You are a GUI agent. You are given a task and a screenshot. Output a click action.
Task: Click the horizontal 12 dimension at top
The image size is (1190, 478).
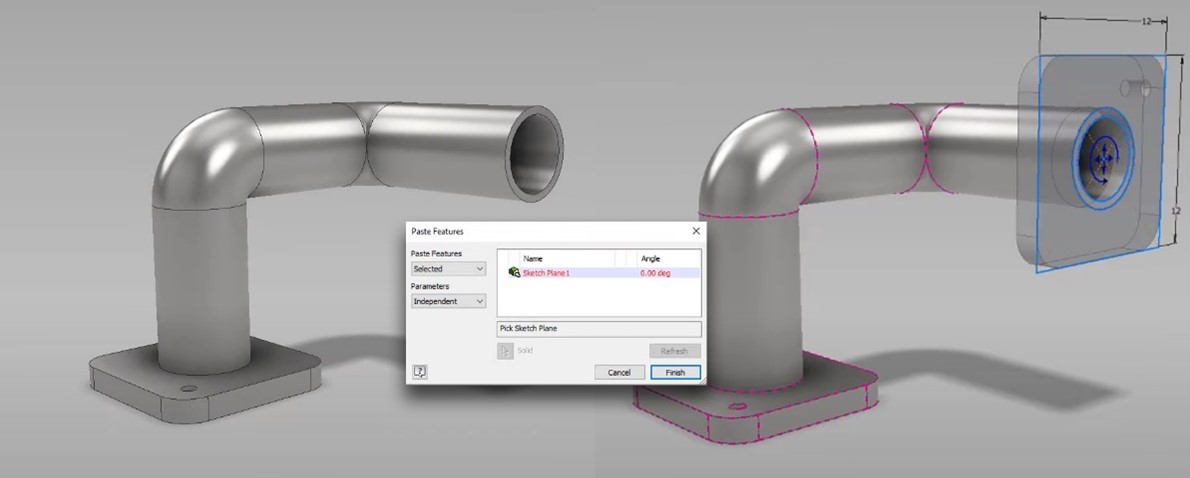[x=1147, y=21]
